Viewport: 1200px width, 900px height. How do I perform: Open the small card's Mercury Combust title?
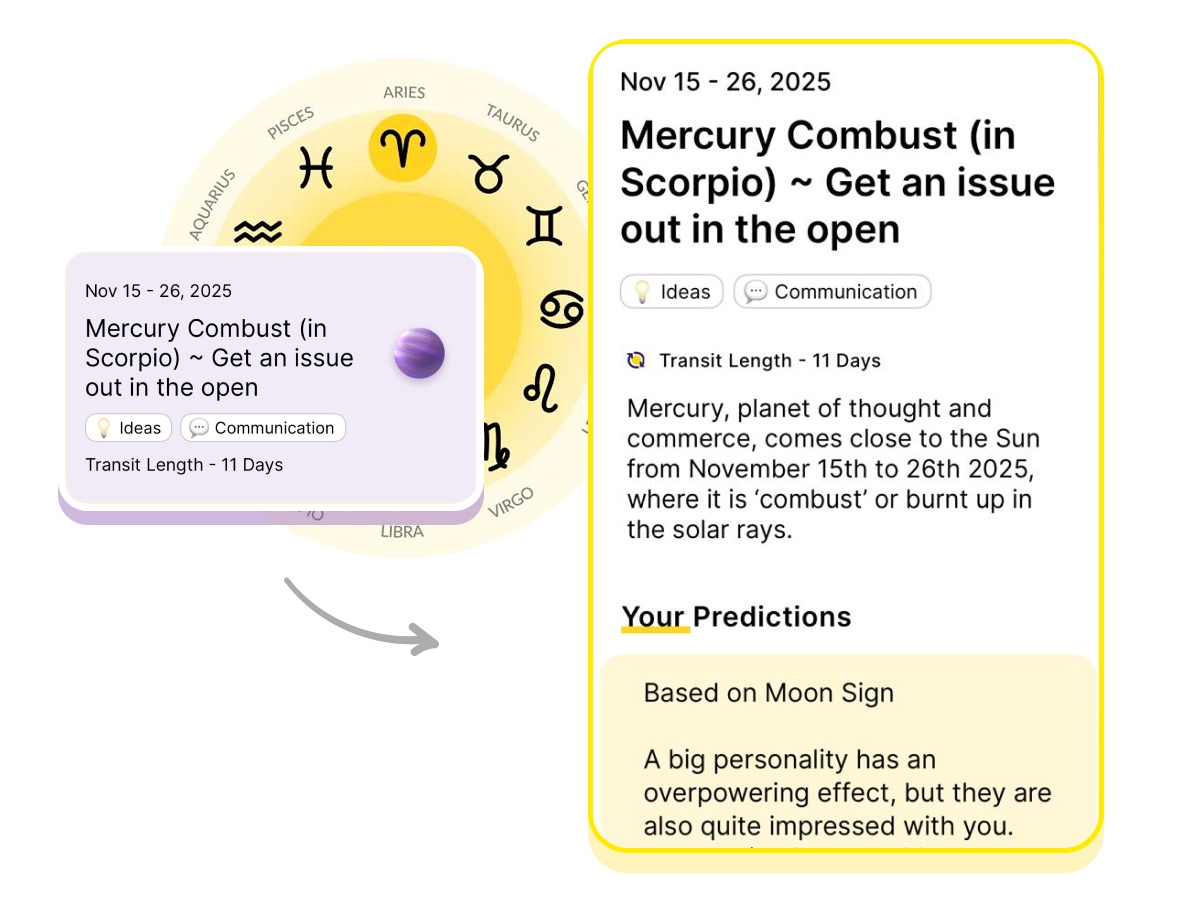[220, 357]
